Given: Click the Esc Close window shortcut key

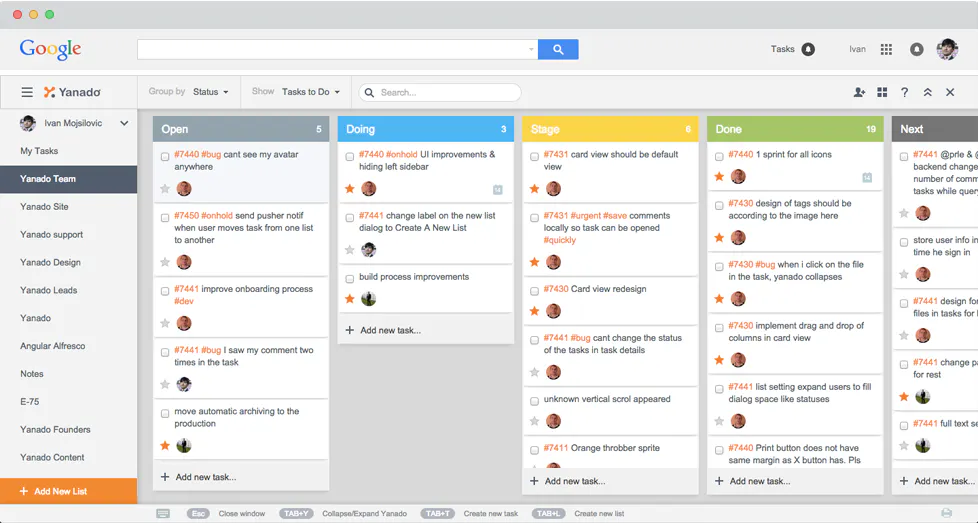Looking at the screenshot, I should pyautogui.click(x=198, y=514).
